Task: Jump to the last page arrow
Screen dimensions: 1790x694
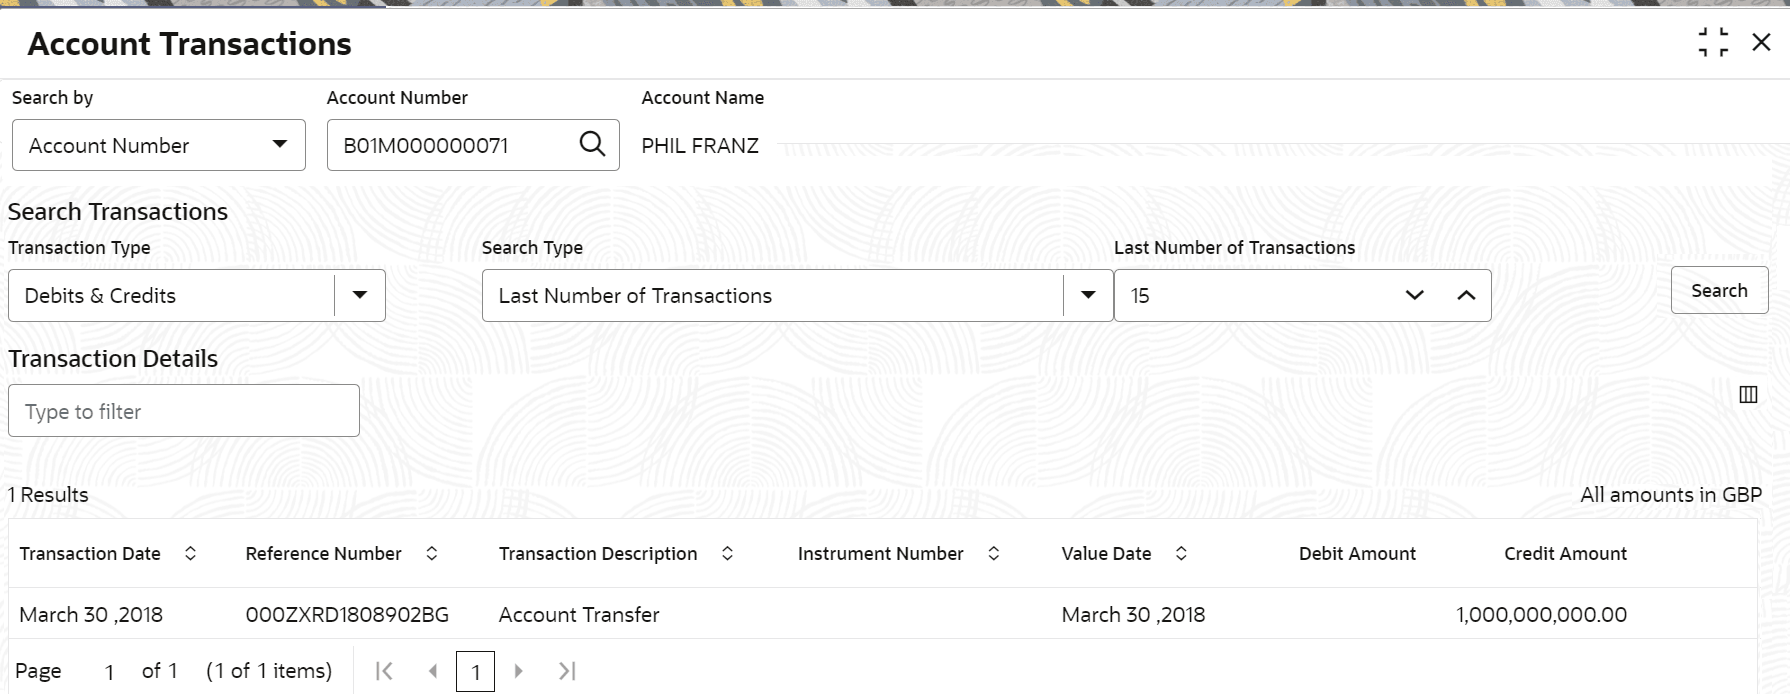Action: pyautogui.click(x=567, y=671)
